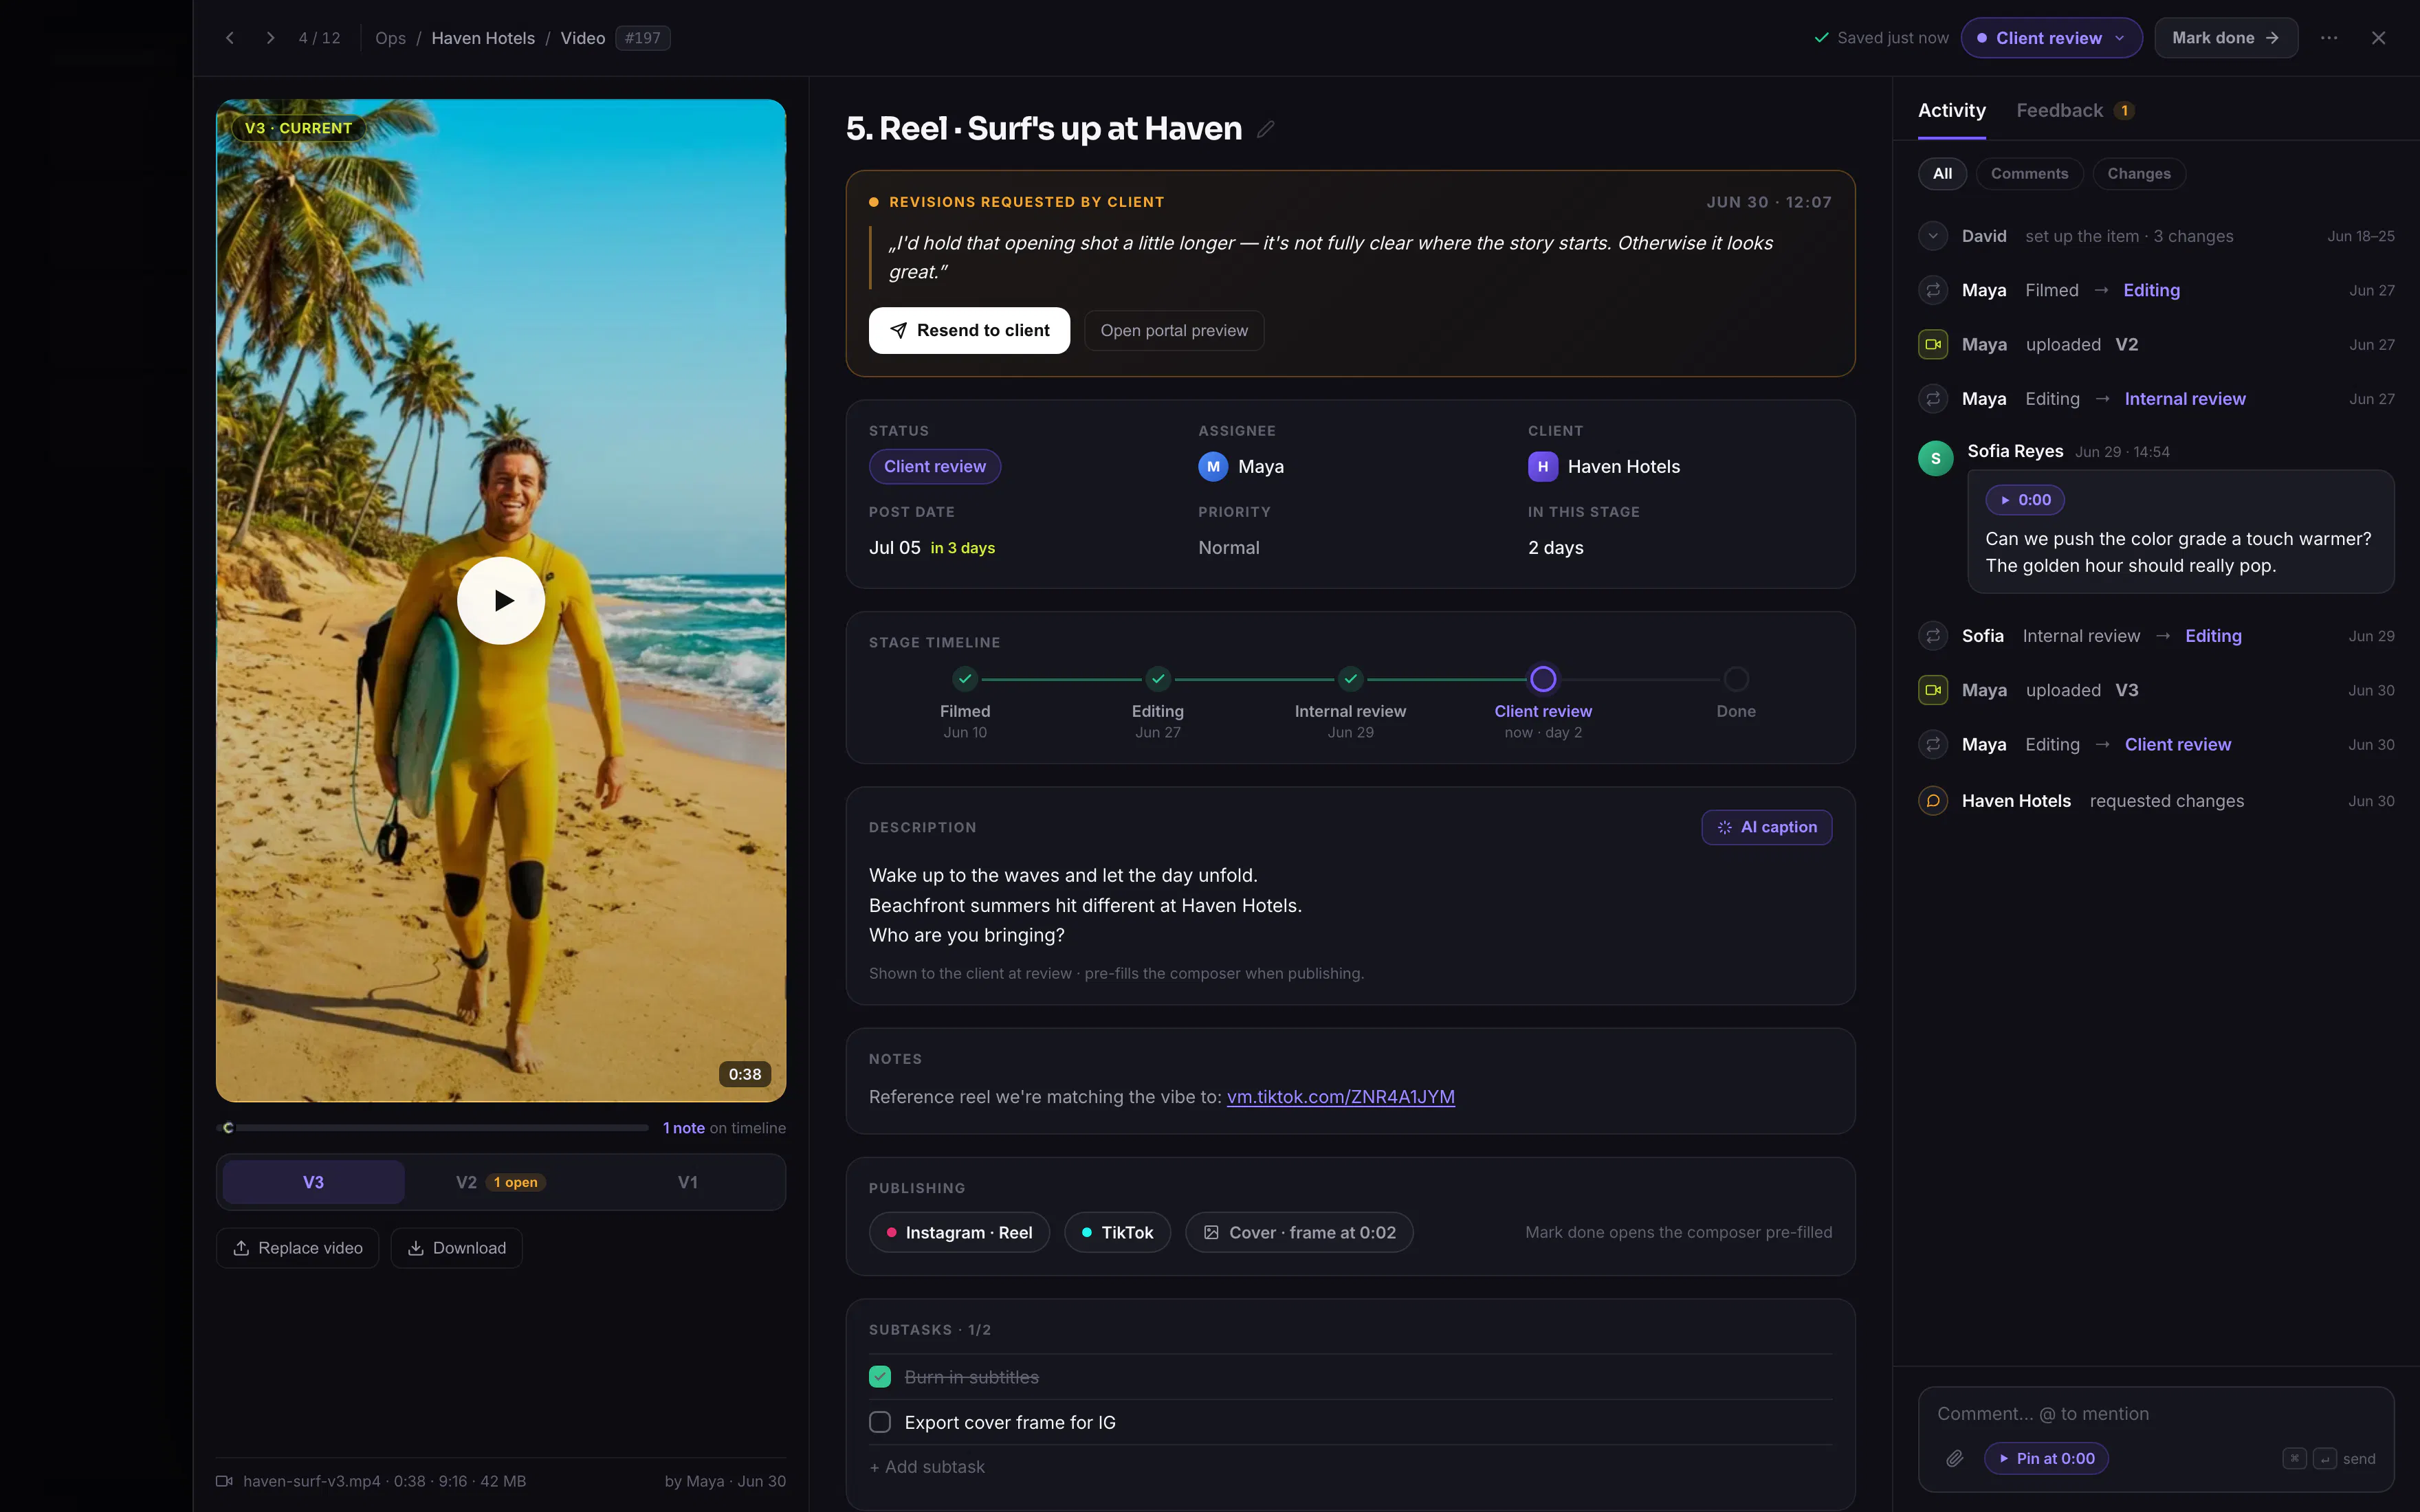2420x1512 pixels.
Task: Click Mark done button
Action: [x=2226, y=38]
